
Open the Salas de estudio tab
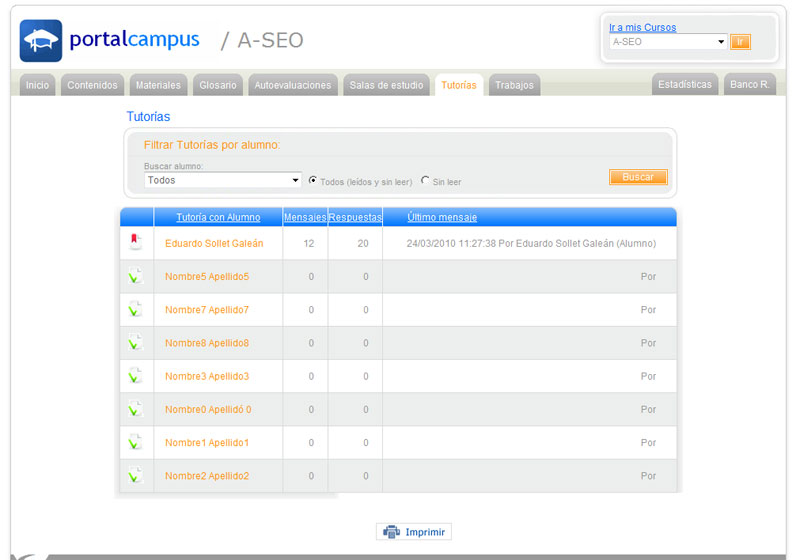(388, 85)
